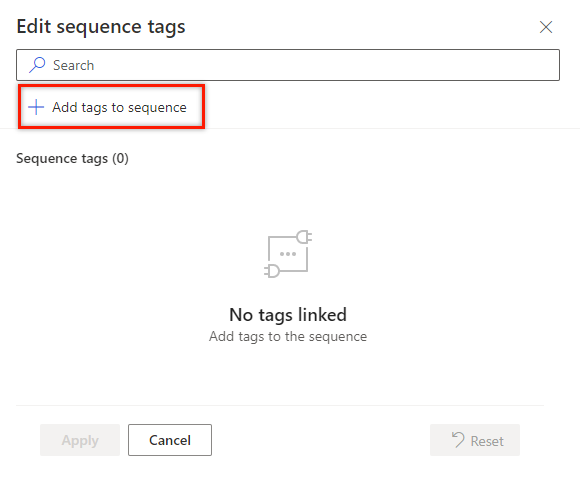This screenshot has width=580, height=485.
Task: Click the Add tags to the sequence hint
Action: [288, 337]
